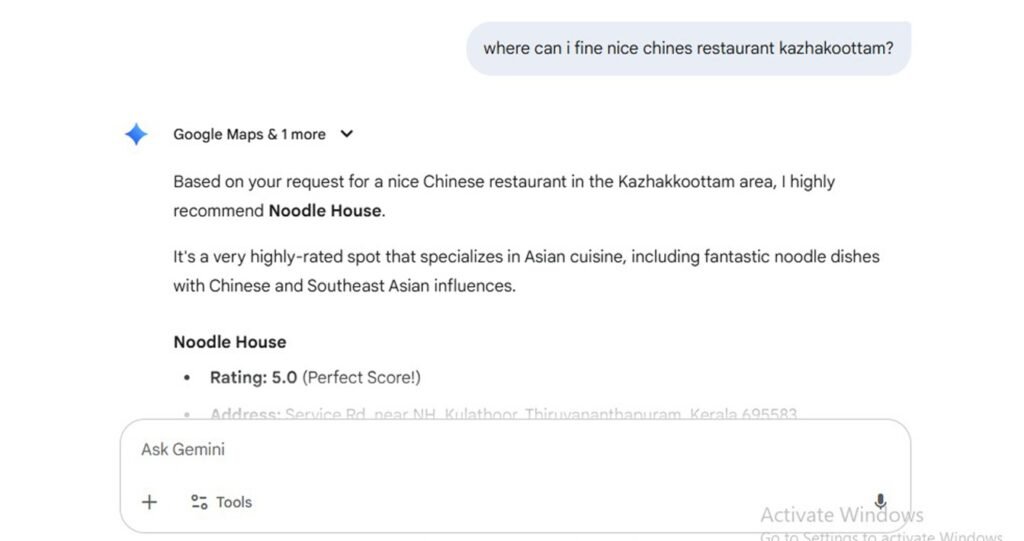This screenshot has height=541, width=1024.
Task: Click the "(Perfect Score!)" text
Action: click(x=362, y=378)
